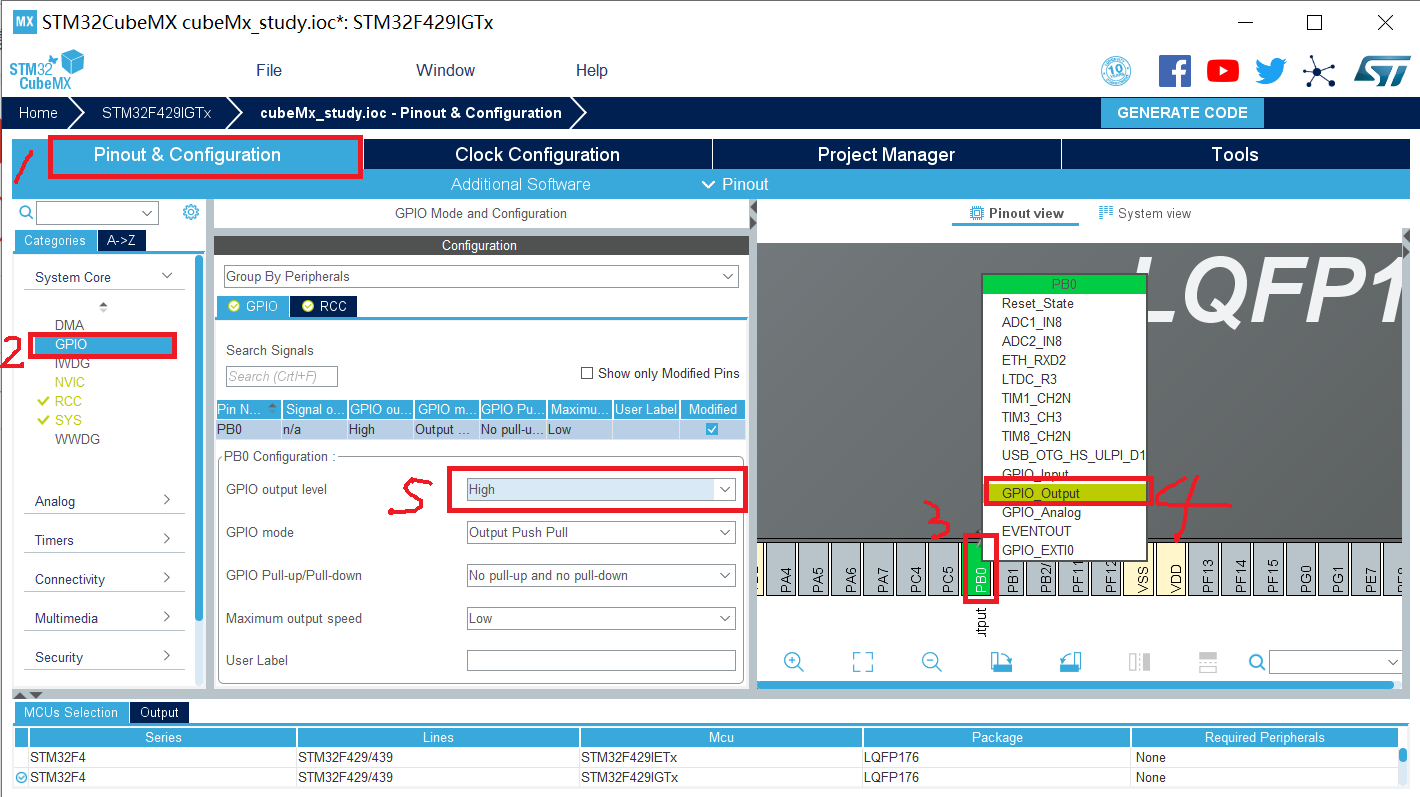The image size is (1420, 797).
Task: Zoom out of the pinout view
Action: (932, 662)
